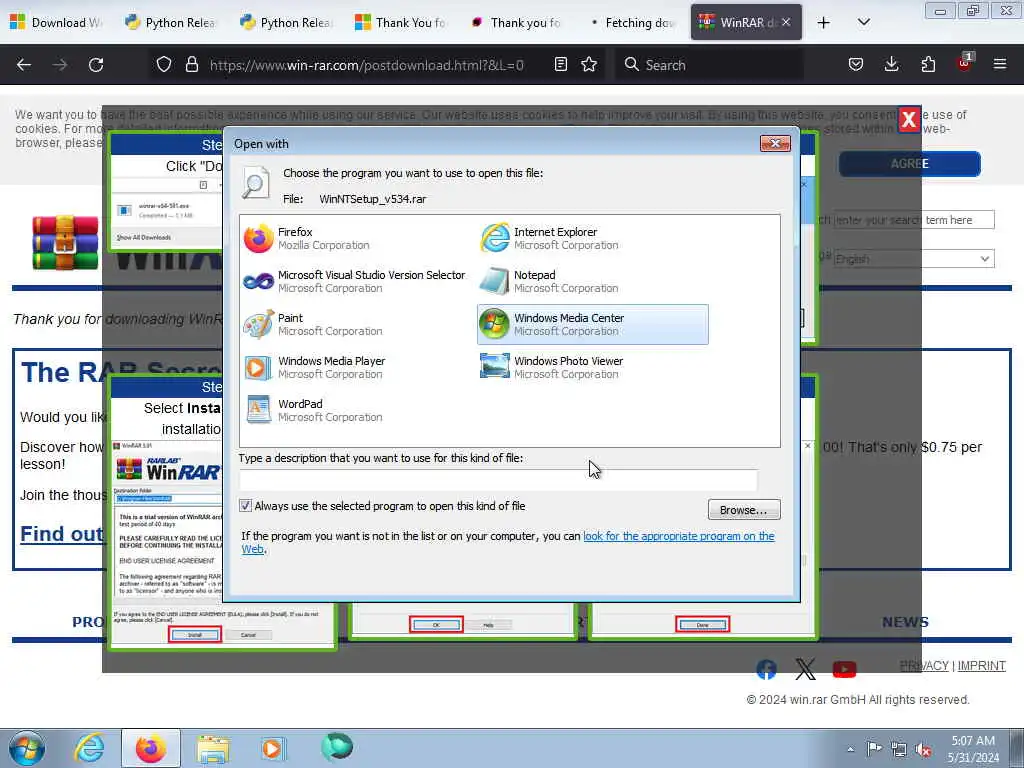Screen dimensions: 1024x768
Task: Click the AGREE cookie button
Action: [x=910, y=164]
